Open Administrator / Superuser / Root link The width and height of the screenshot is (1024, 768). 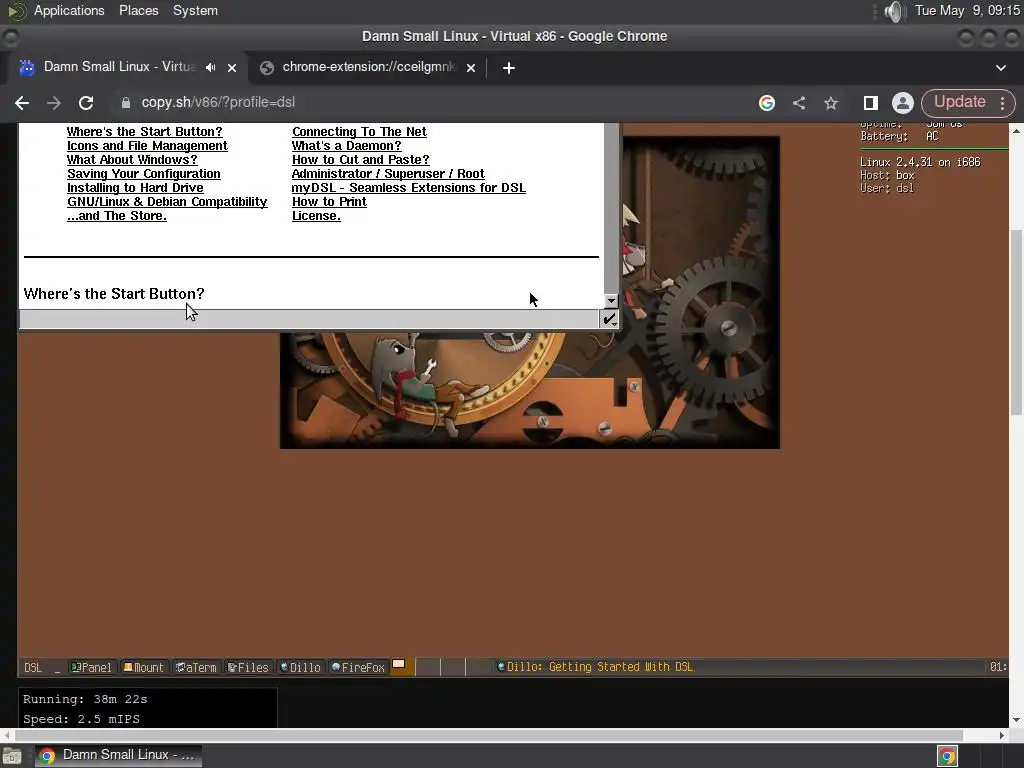[x=388, y=174]
